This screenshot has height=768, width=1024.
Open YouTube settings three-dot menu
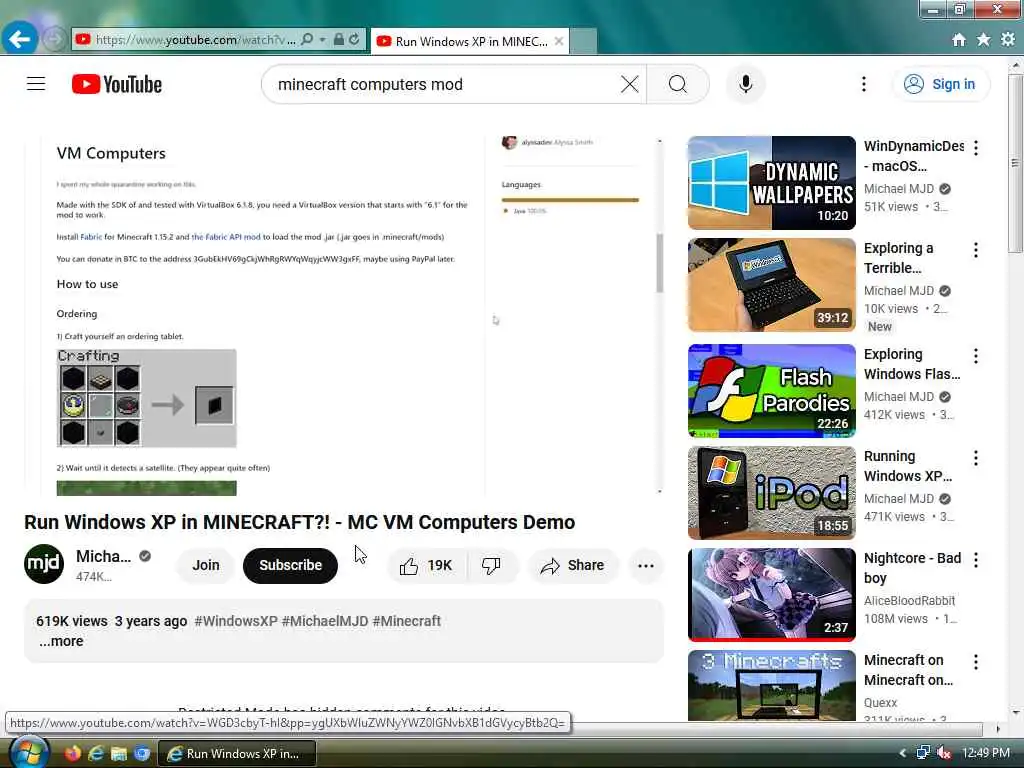(863, 84)
